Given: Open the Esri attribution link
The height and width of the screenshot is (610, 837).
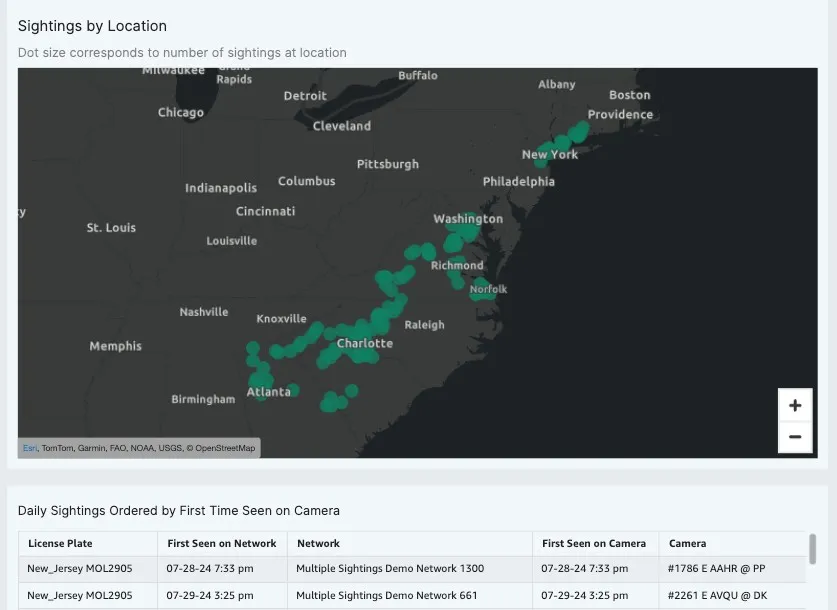Looking at the screenshot, I should pyautogui.click(x=30, y=448).
